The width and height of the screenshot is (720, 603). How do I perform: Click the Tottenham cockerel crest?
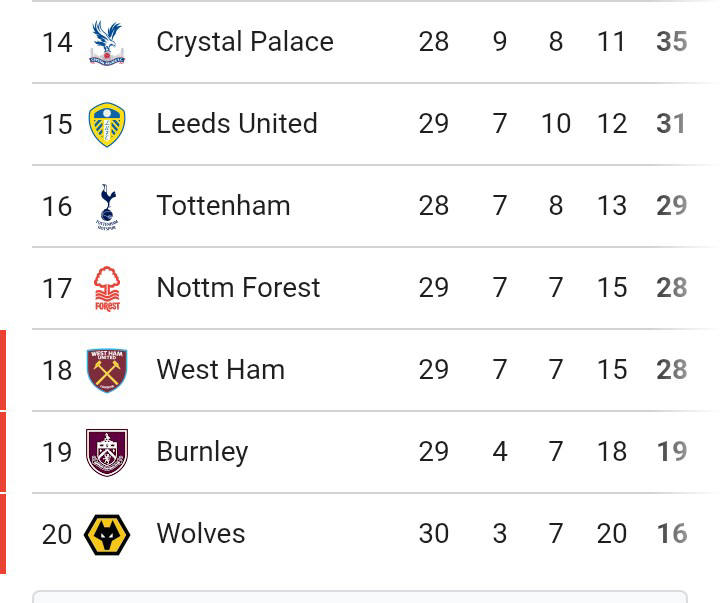[x=107, y=207]
